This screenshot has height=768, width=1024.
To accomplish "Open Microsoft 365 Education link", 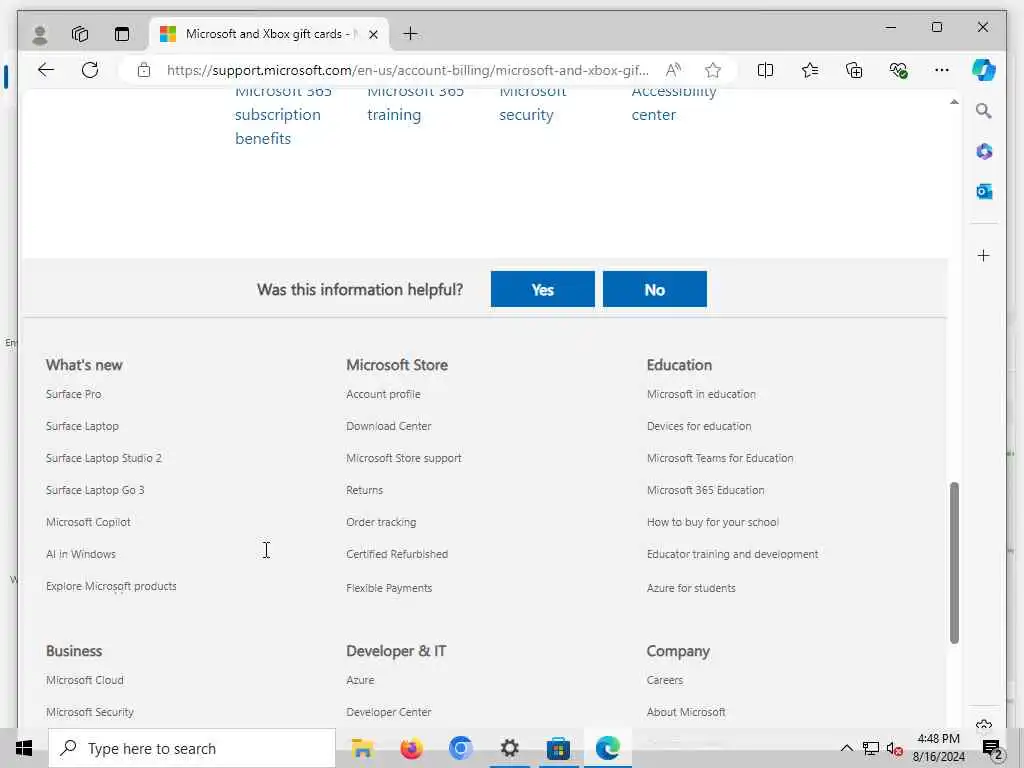I will click(705, 490).
